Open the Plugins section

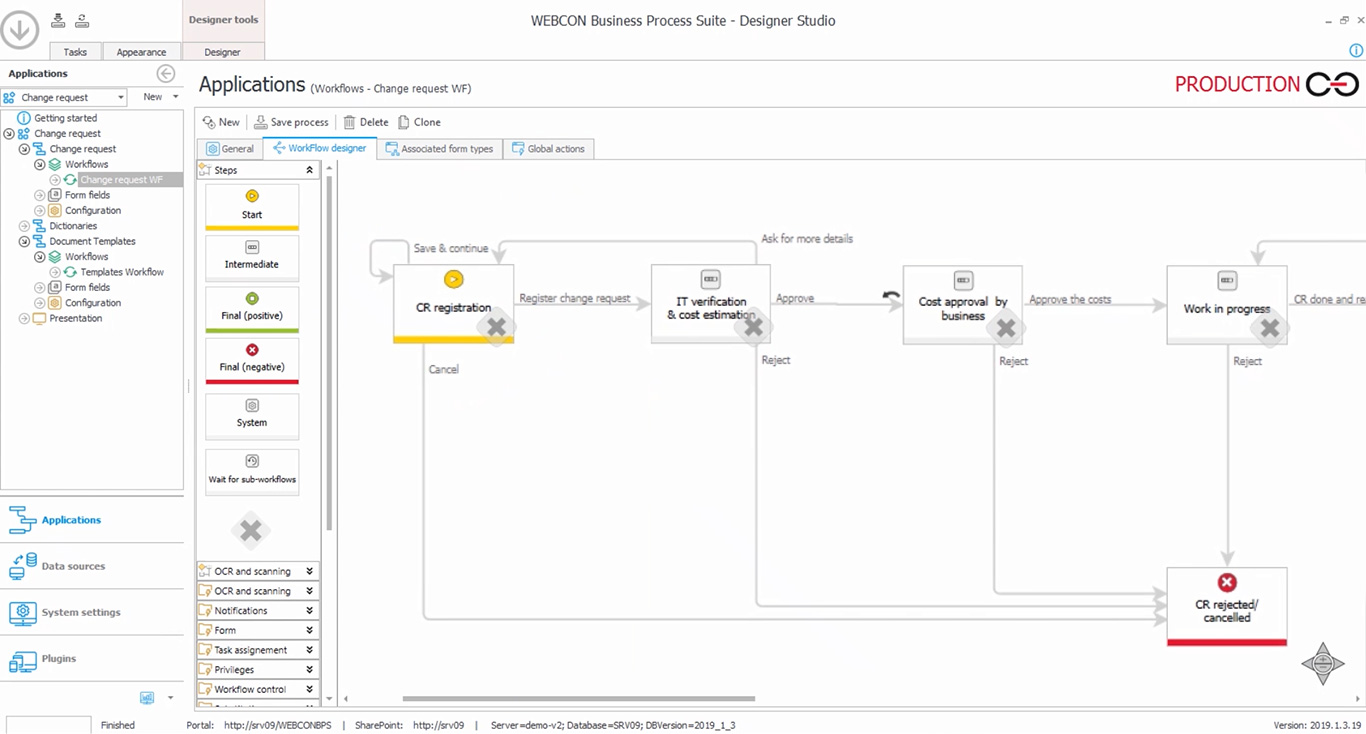point(58,659)
